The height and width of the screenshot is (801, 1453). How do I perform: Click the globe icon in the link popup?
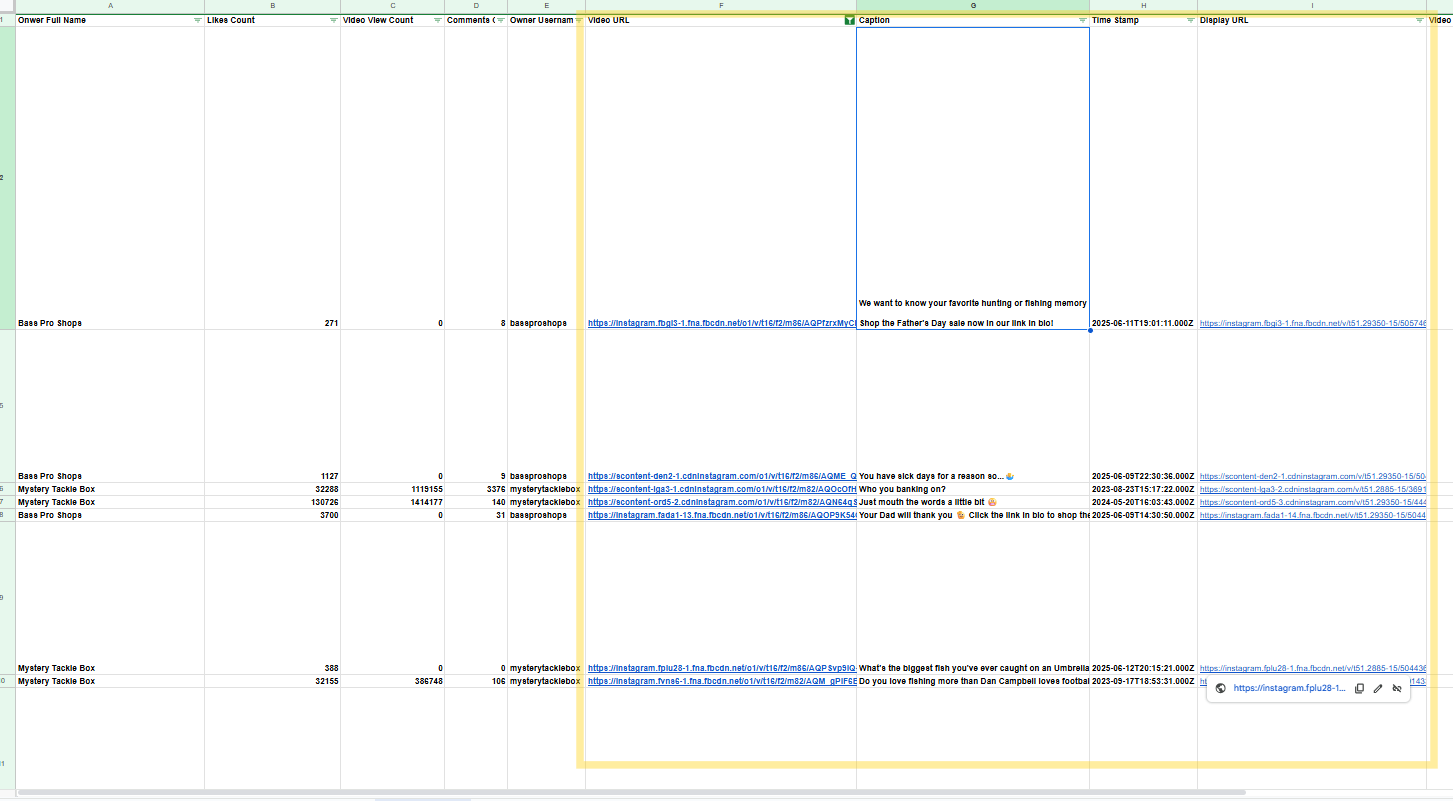pyautogui.click(x=1221, y=688)
